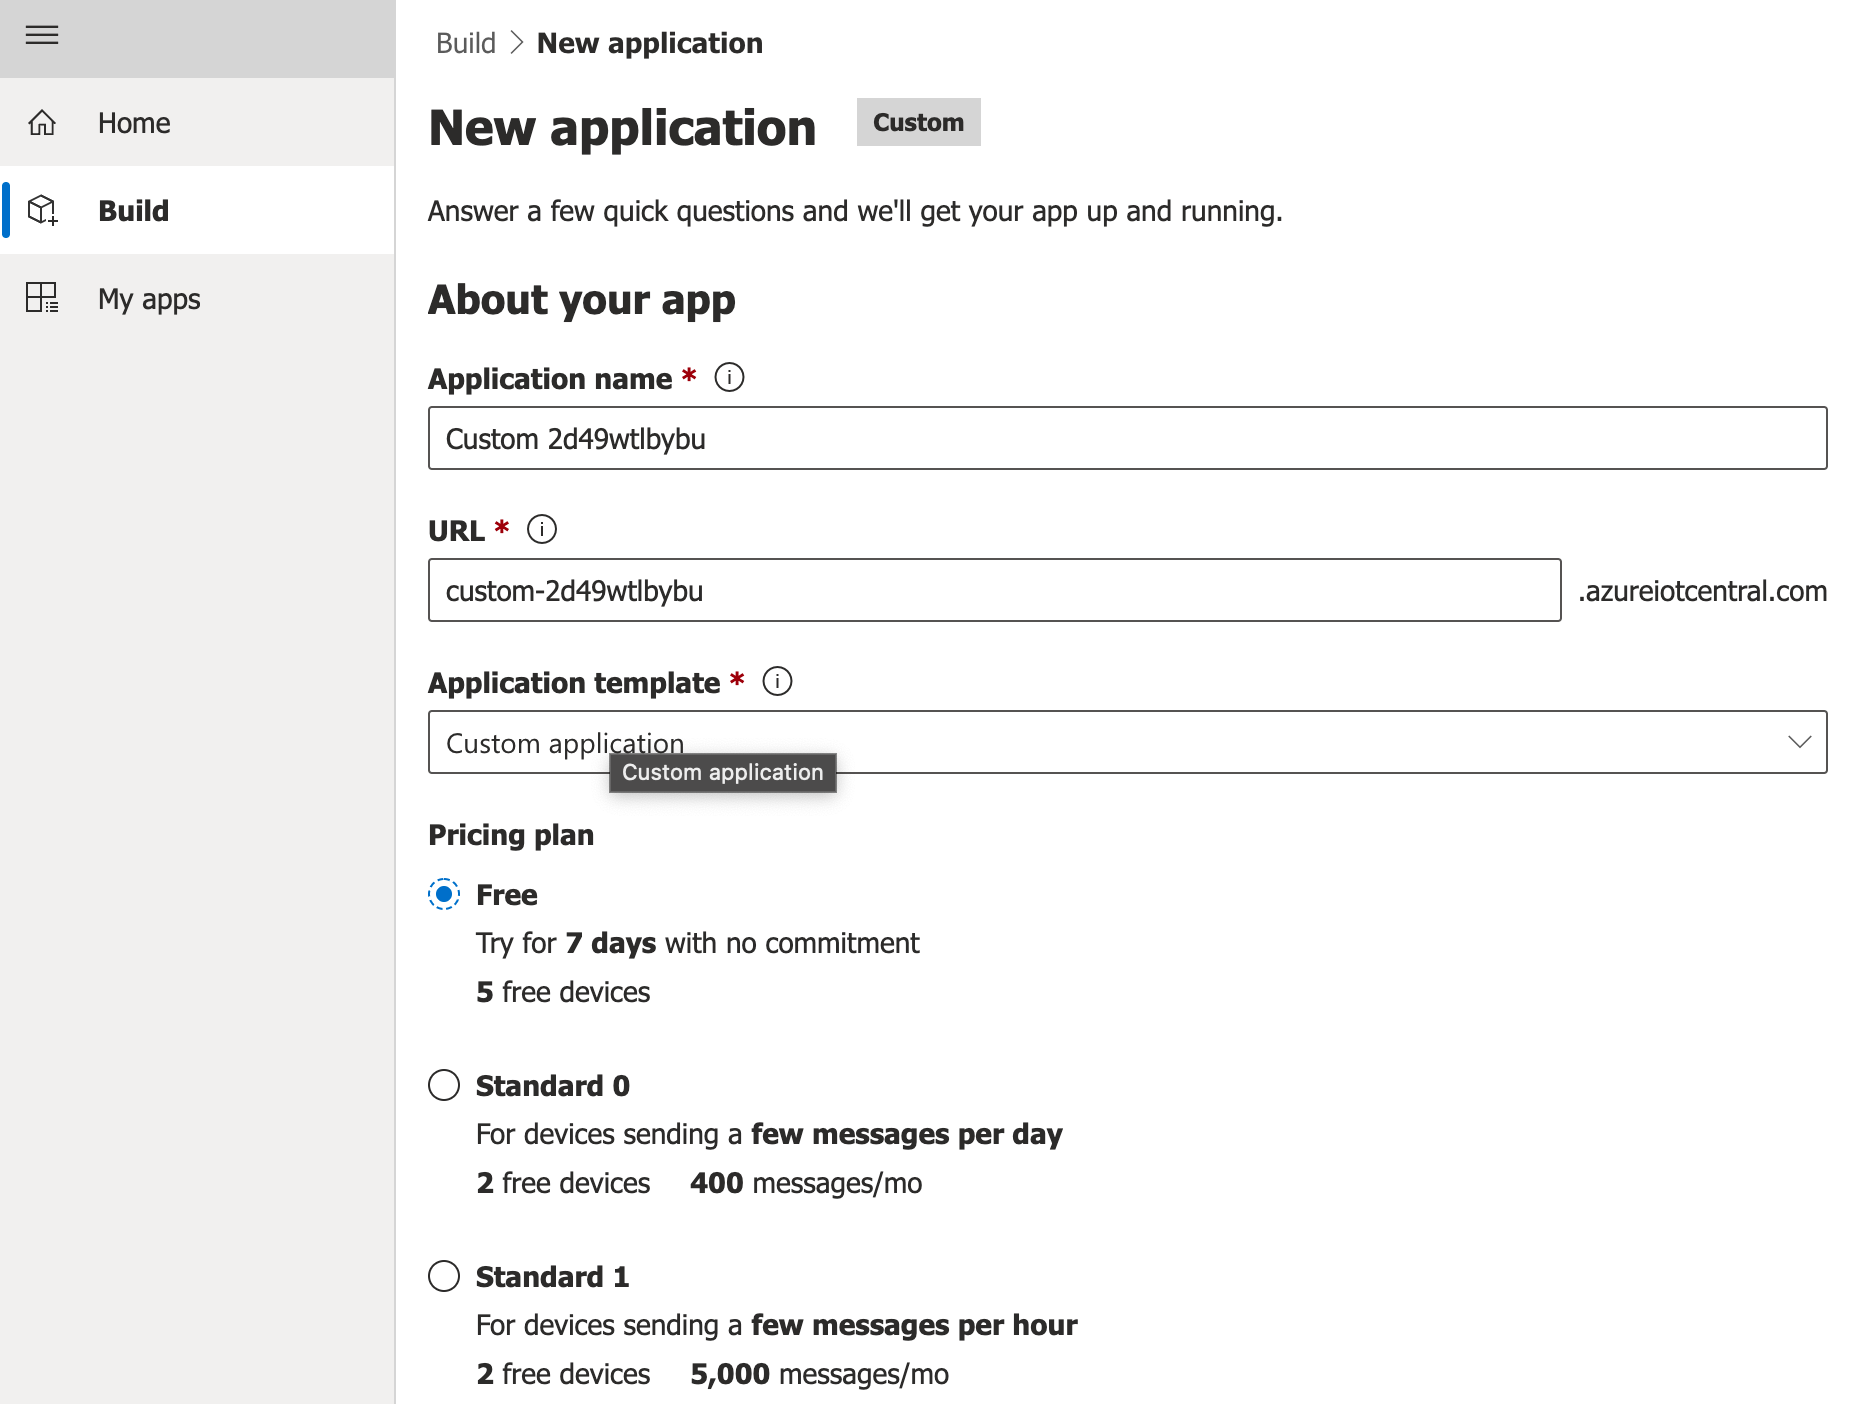
Task: Click into the Application name field
Action: click(x=1127, y=438)
